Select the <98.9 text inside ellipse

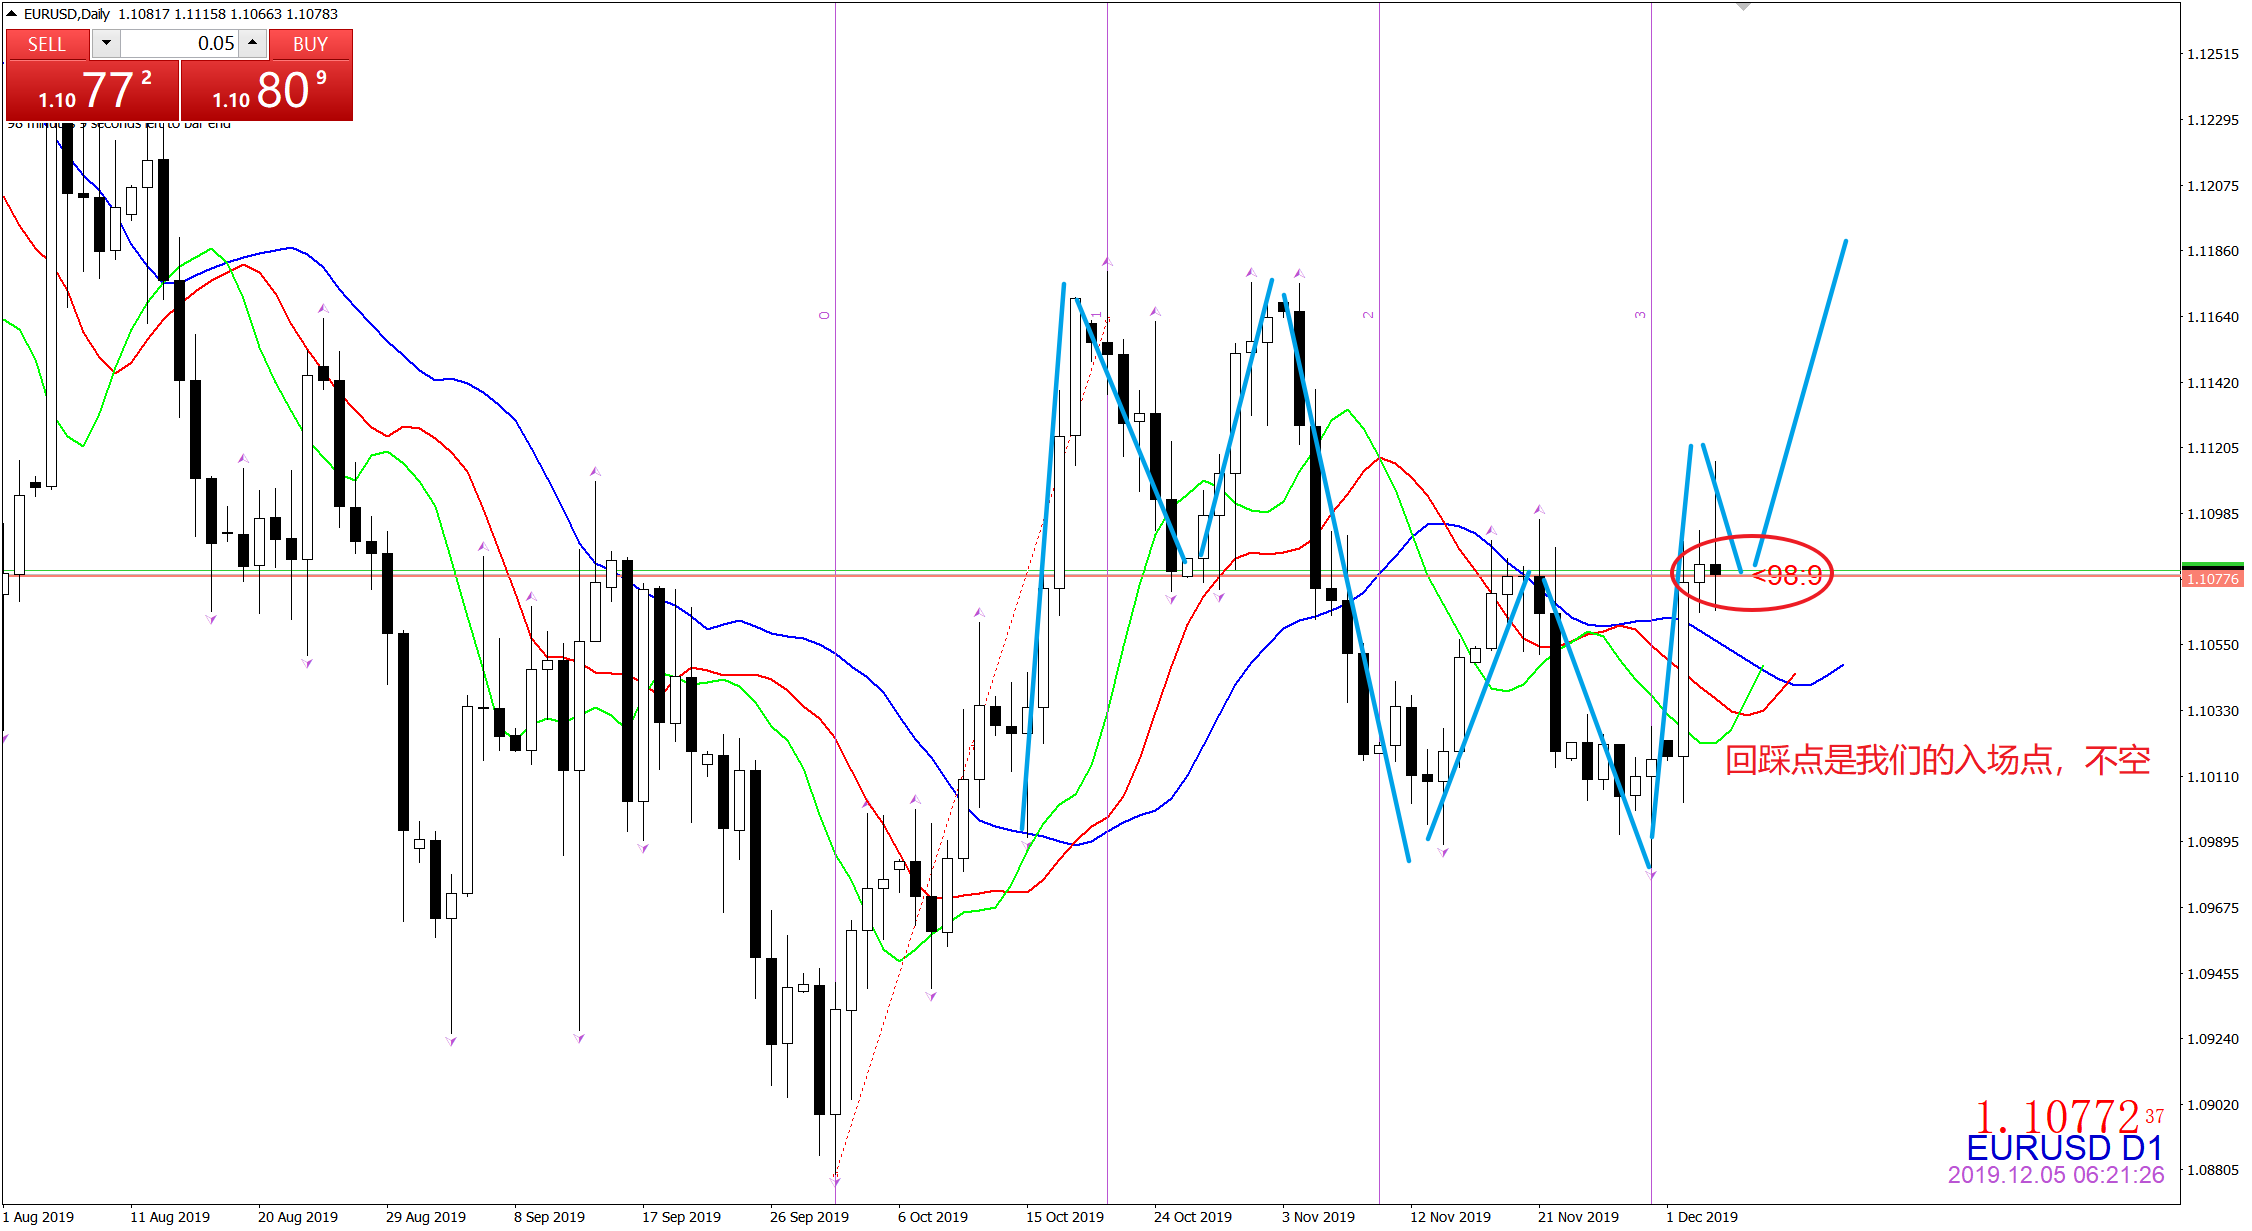click(x=1787, y=575)
